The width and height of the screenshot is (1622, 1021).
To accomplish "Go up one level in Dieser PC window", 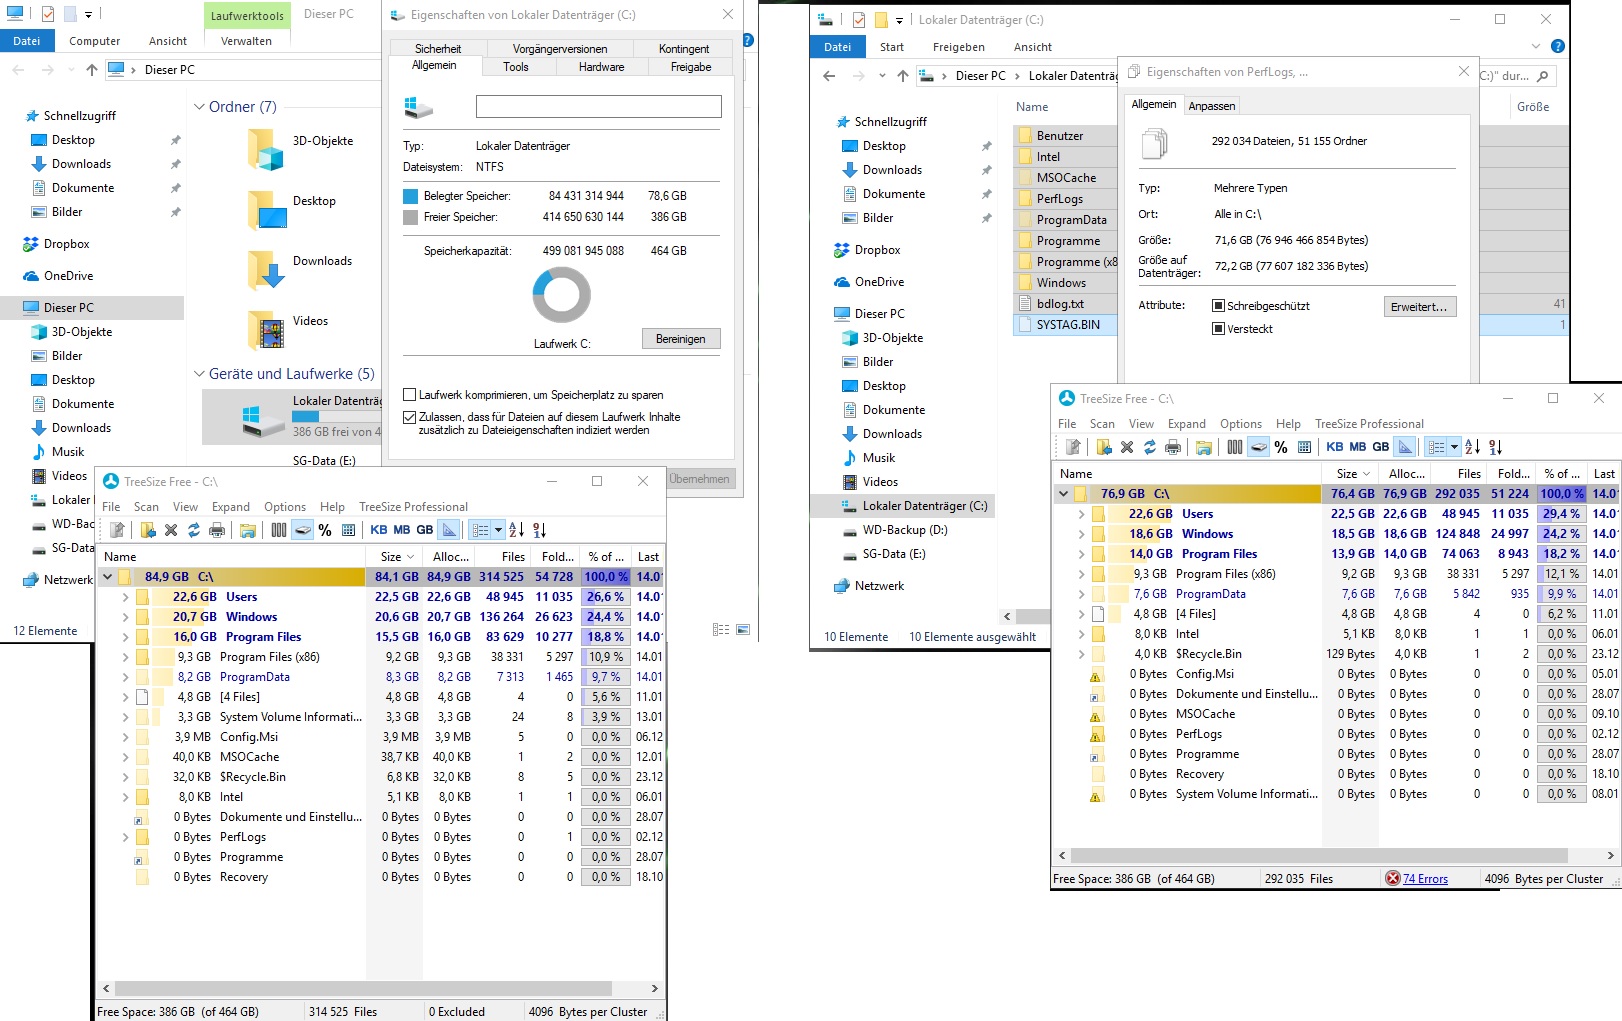I will click(92, 69).
